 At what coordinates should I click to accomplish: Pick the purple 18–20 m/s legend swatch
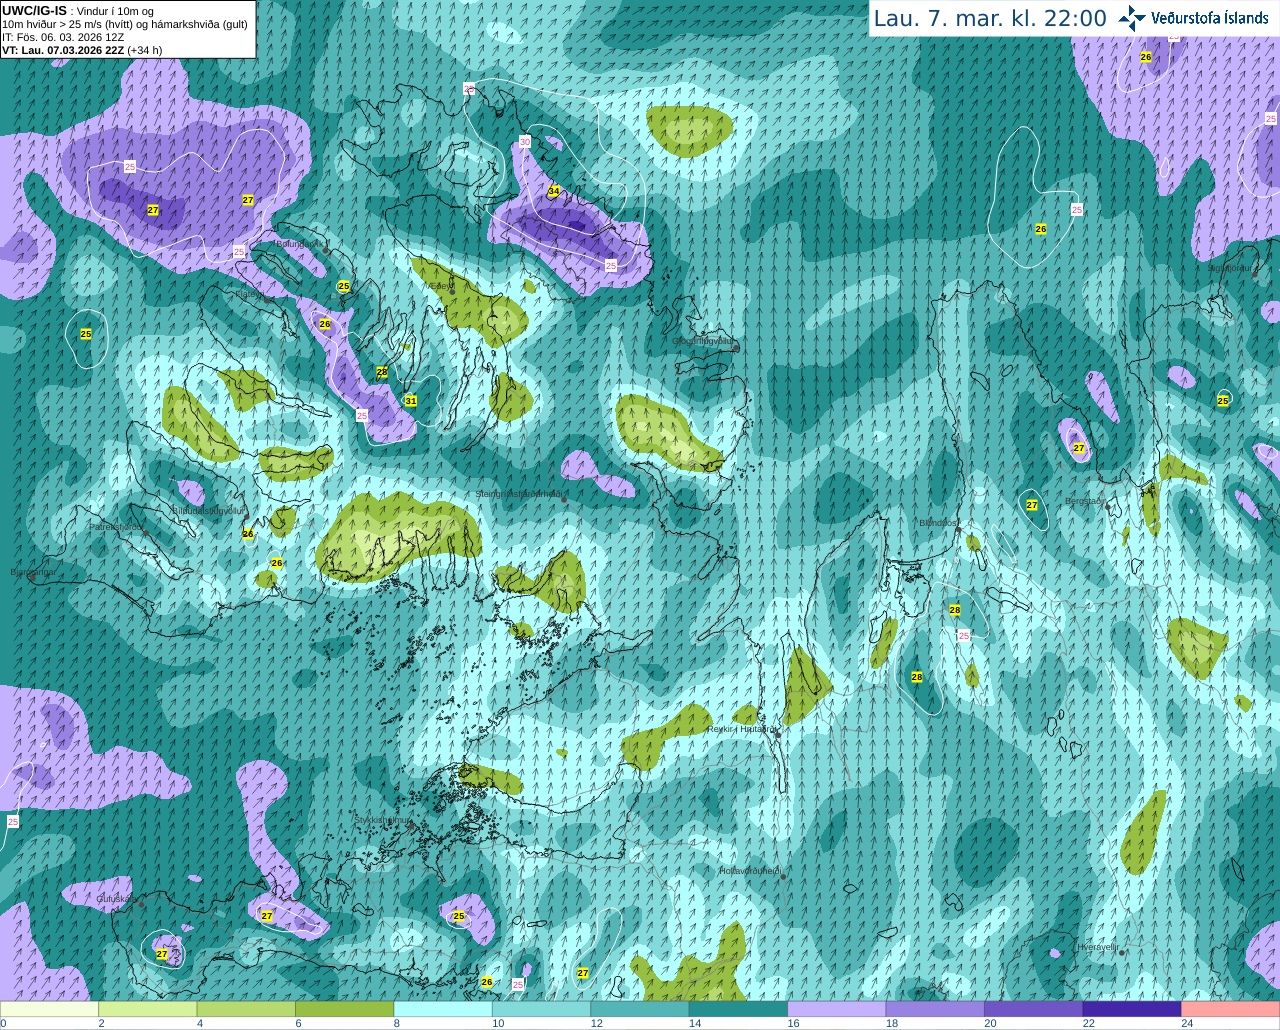935,1009
